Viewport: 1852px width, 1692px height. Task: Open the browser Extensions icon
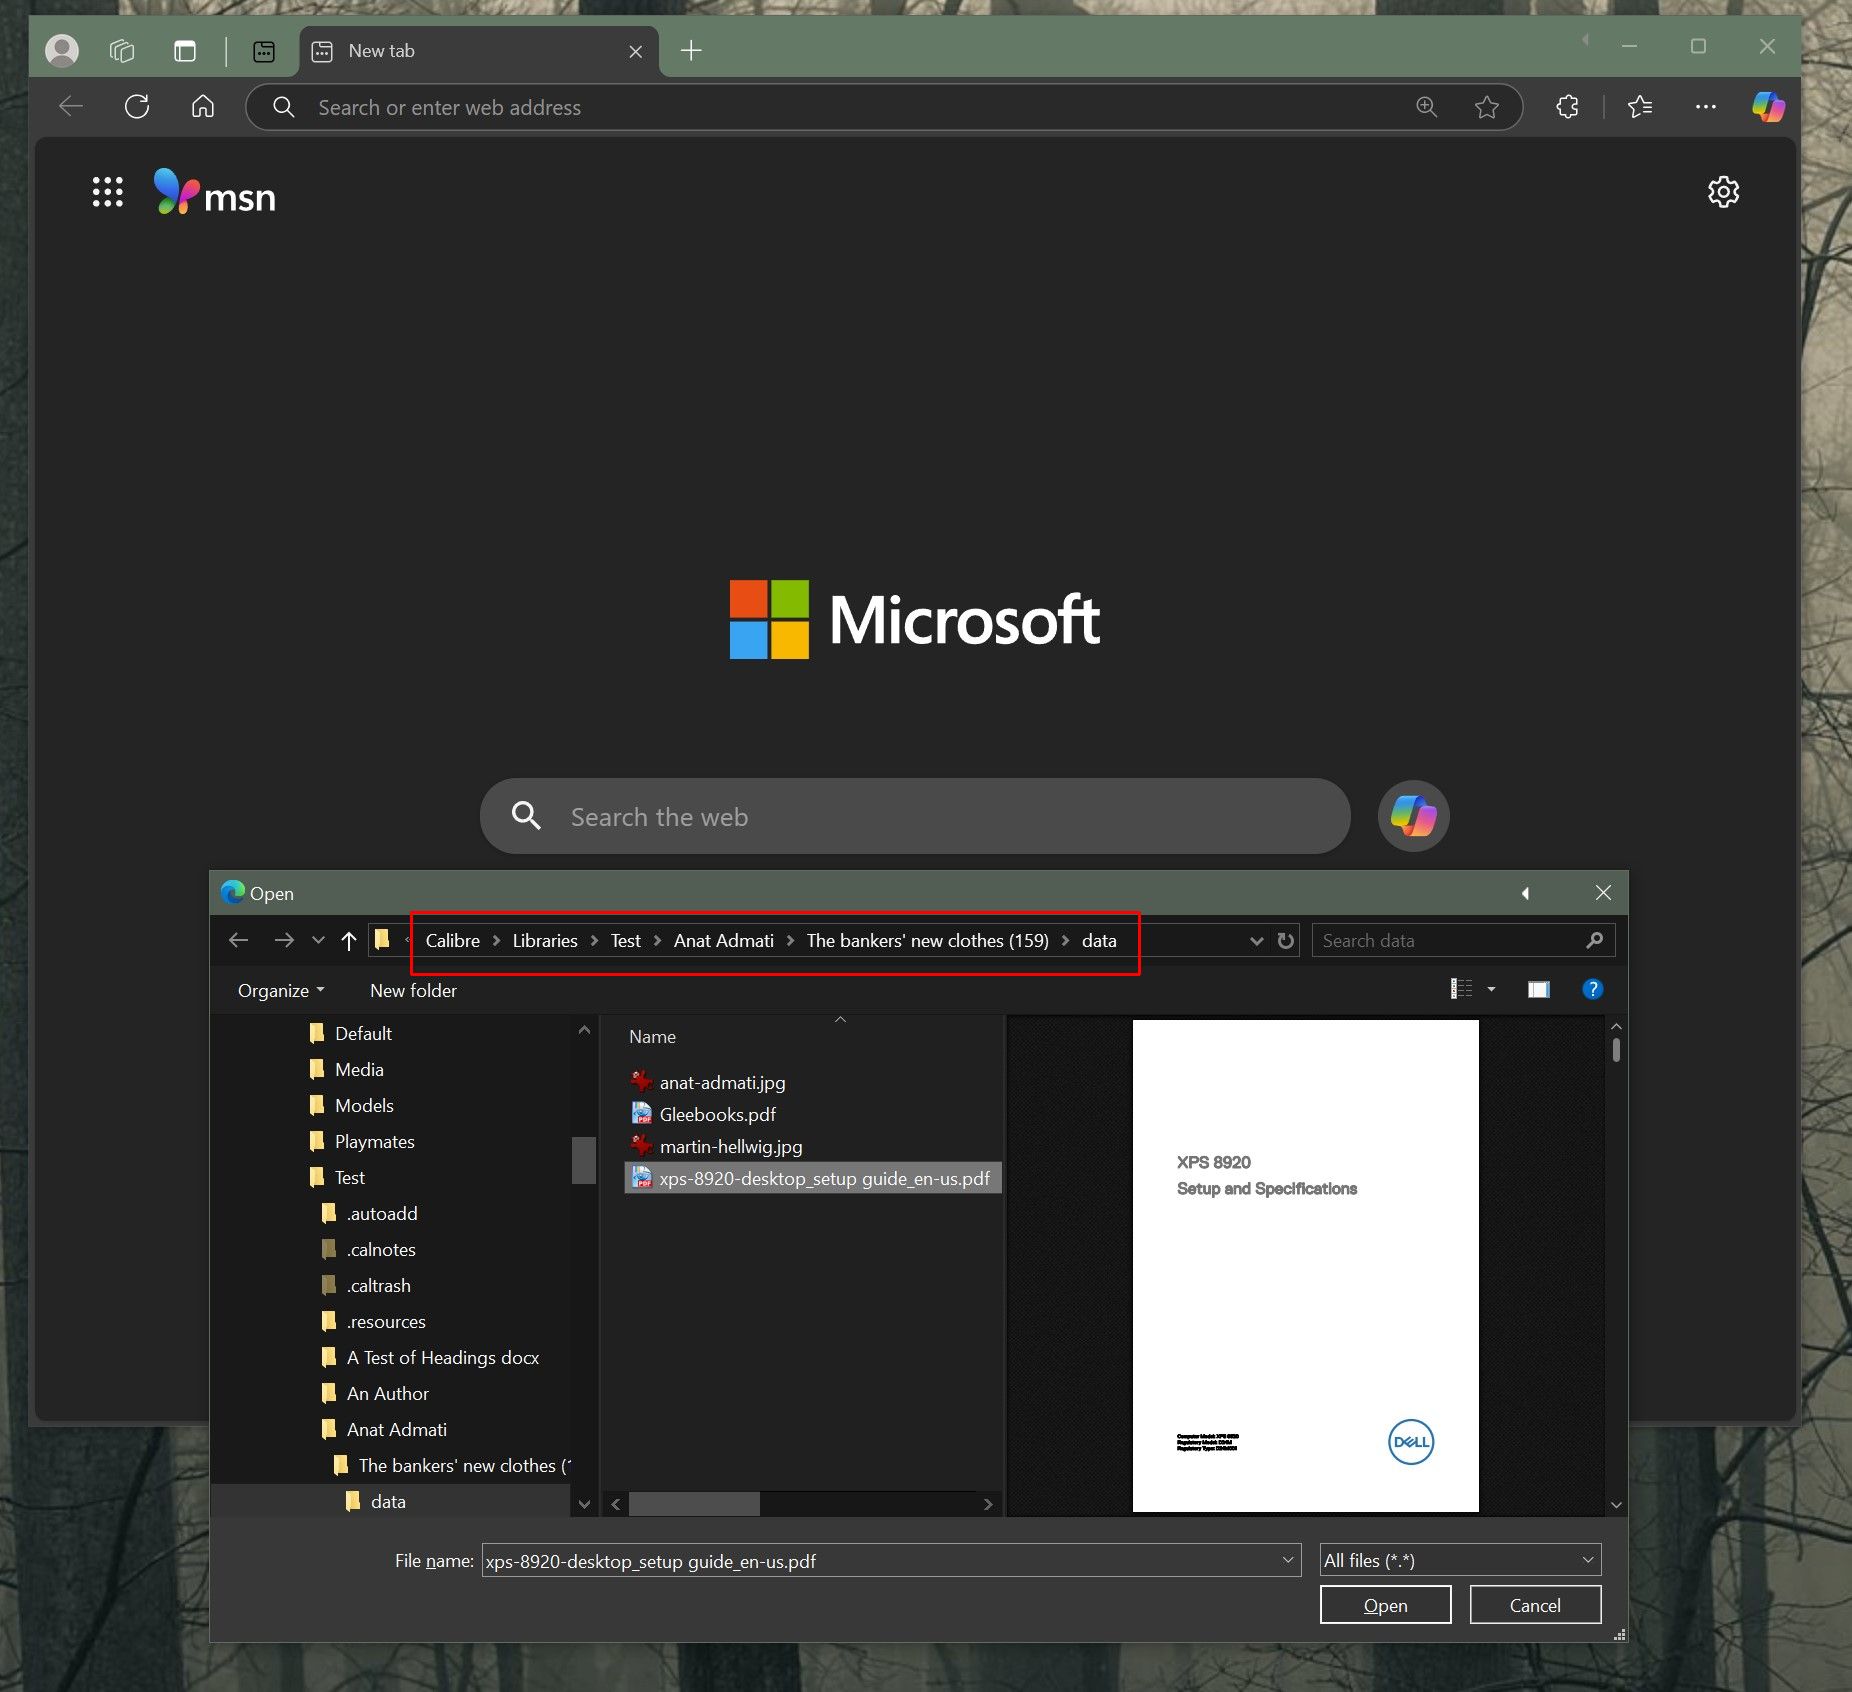click(1567, 107)
